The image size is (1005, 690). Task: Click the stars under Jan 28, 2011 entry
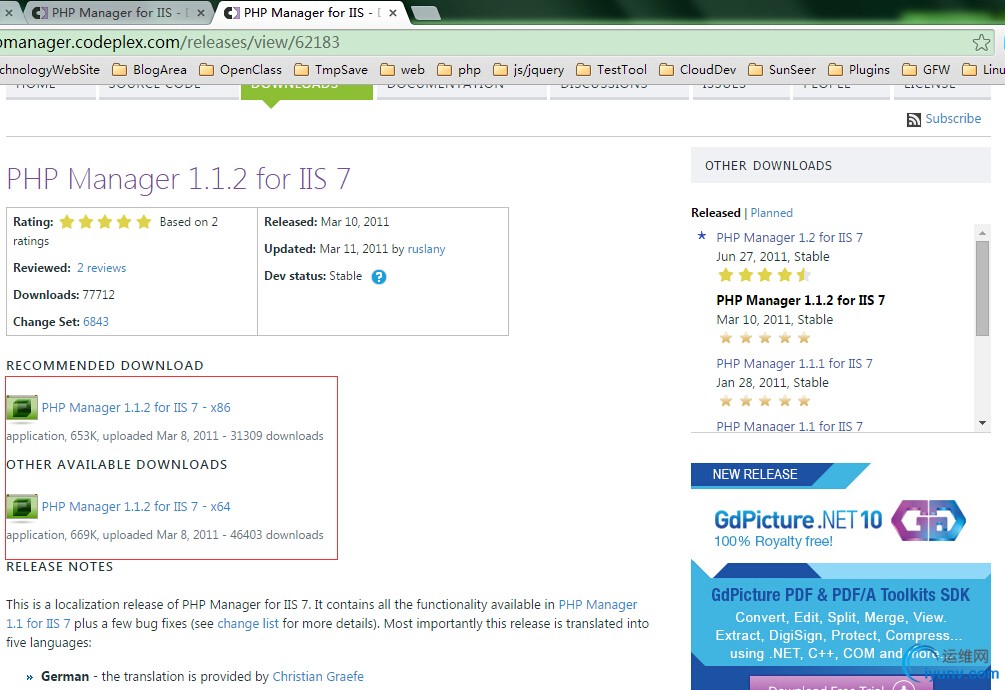(x=765, y=401)
